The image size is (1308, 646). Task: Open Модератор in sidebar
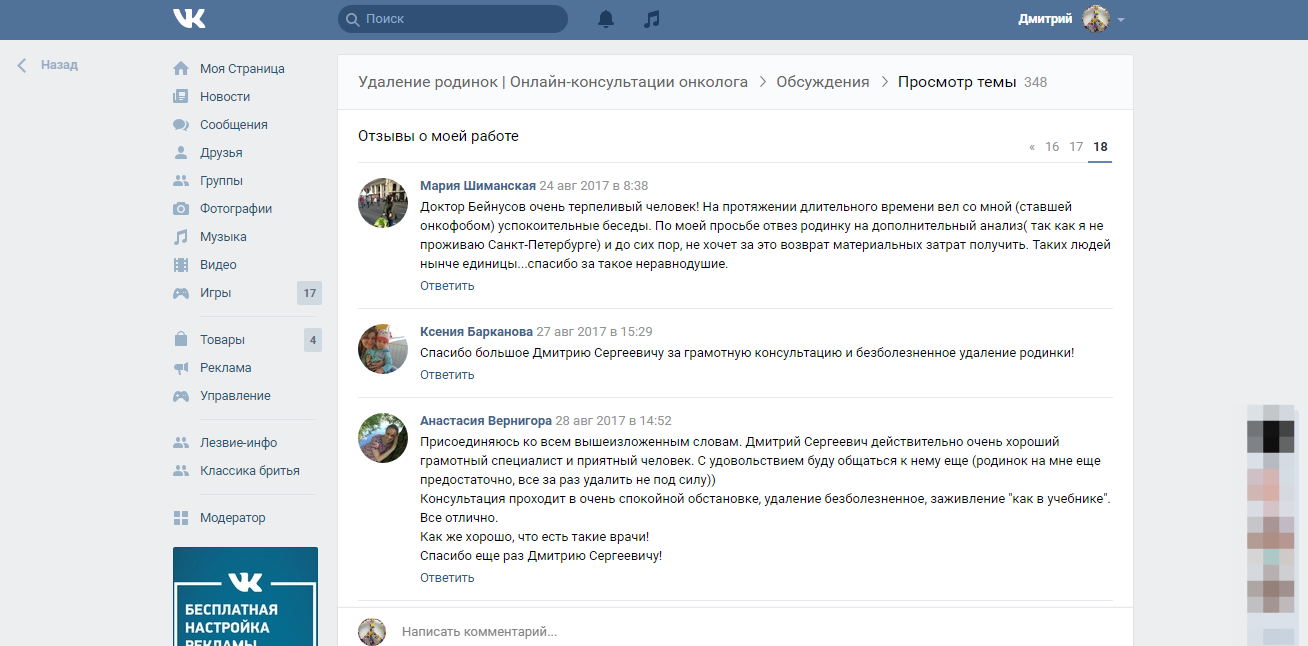(233, 518)
